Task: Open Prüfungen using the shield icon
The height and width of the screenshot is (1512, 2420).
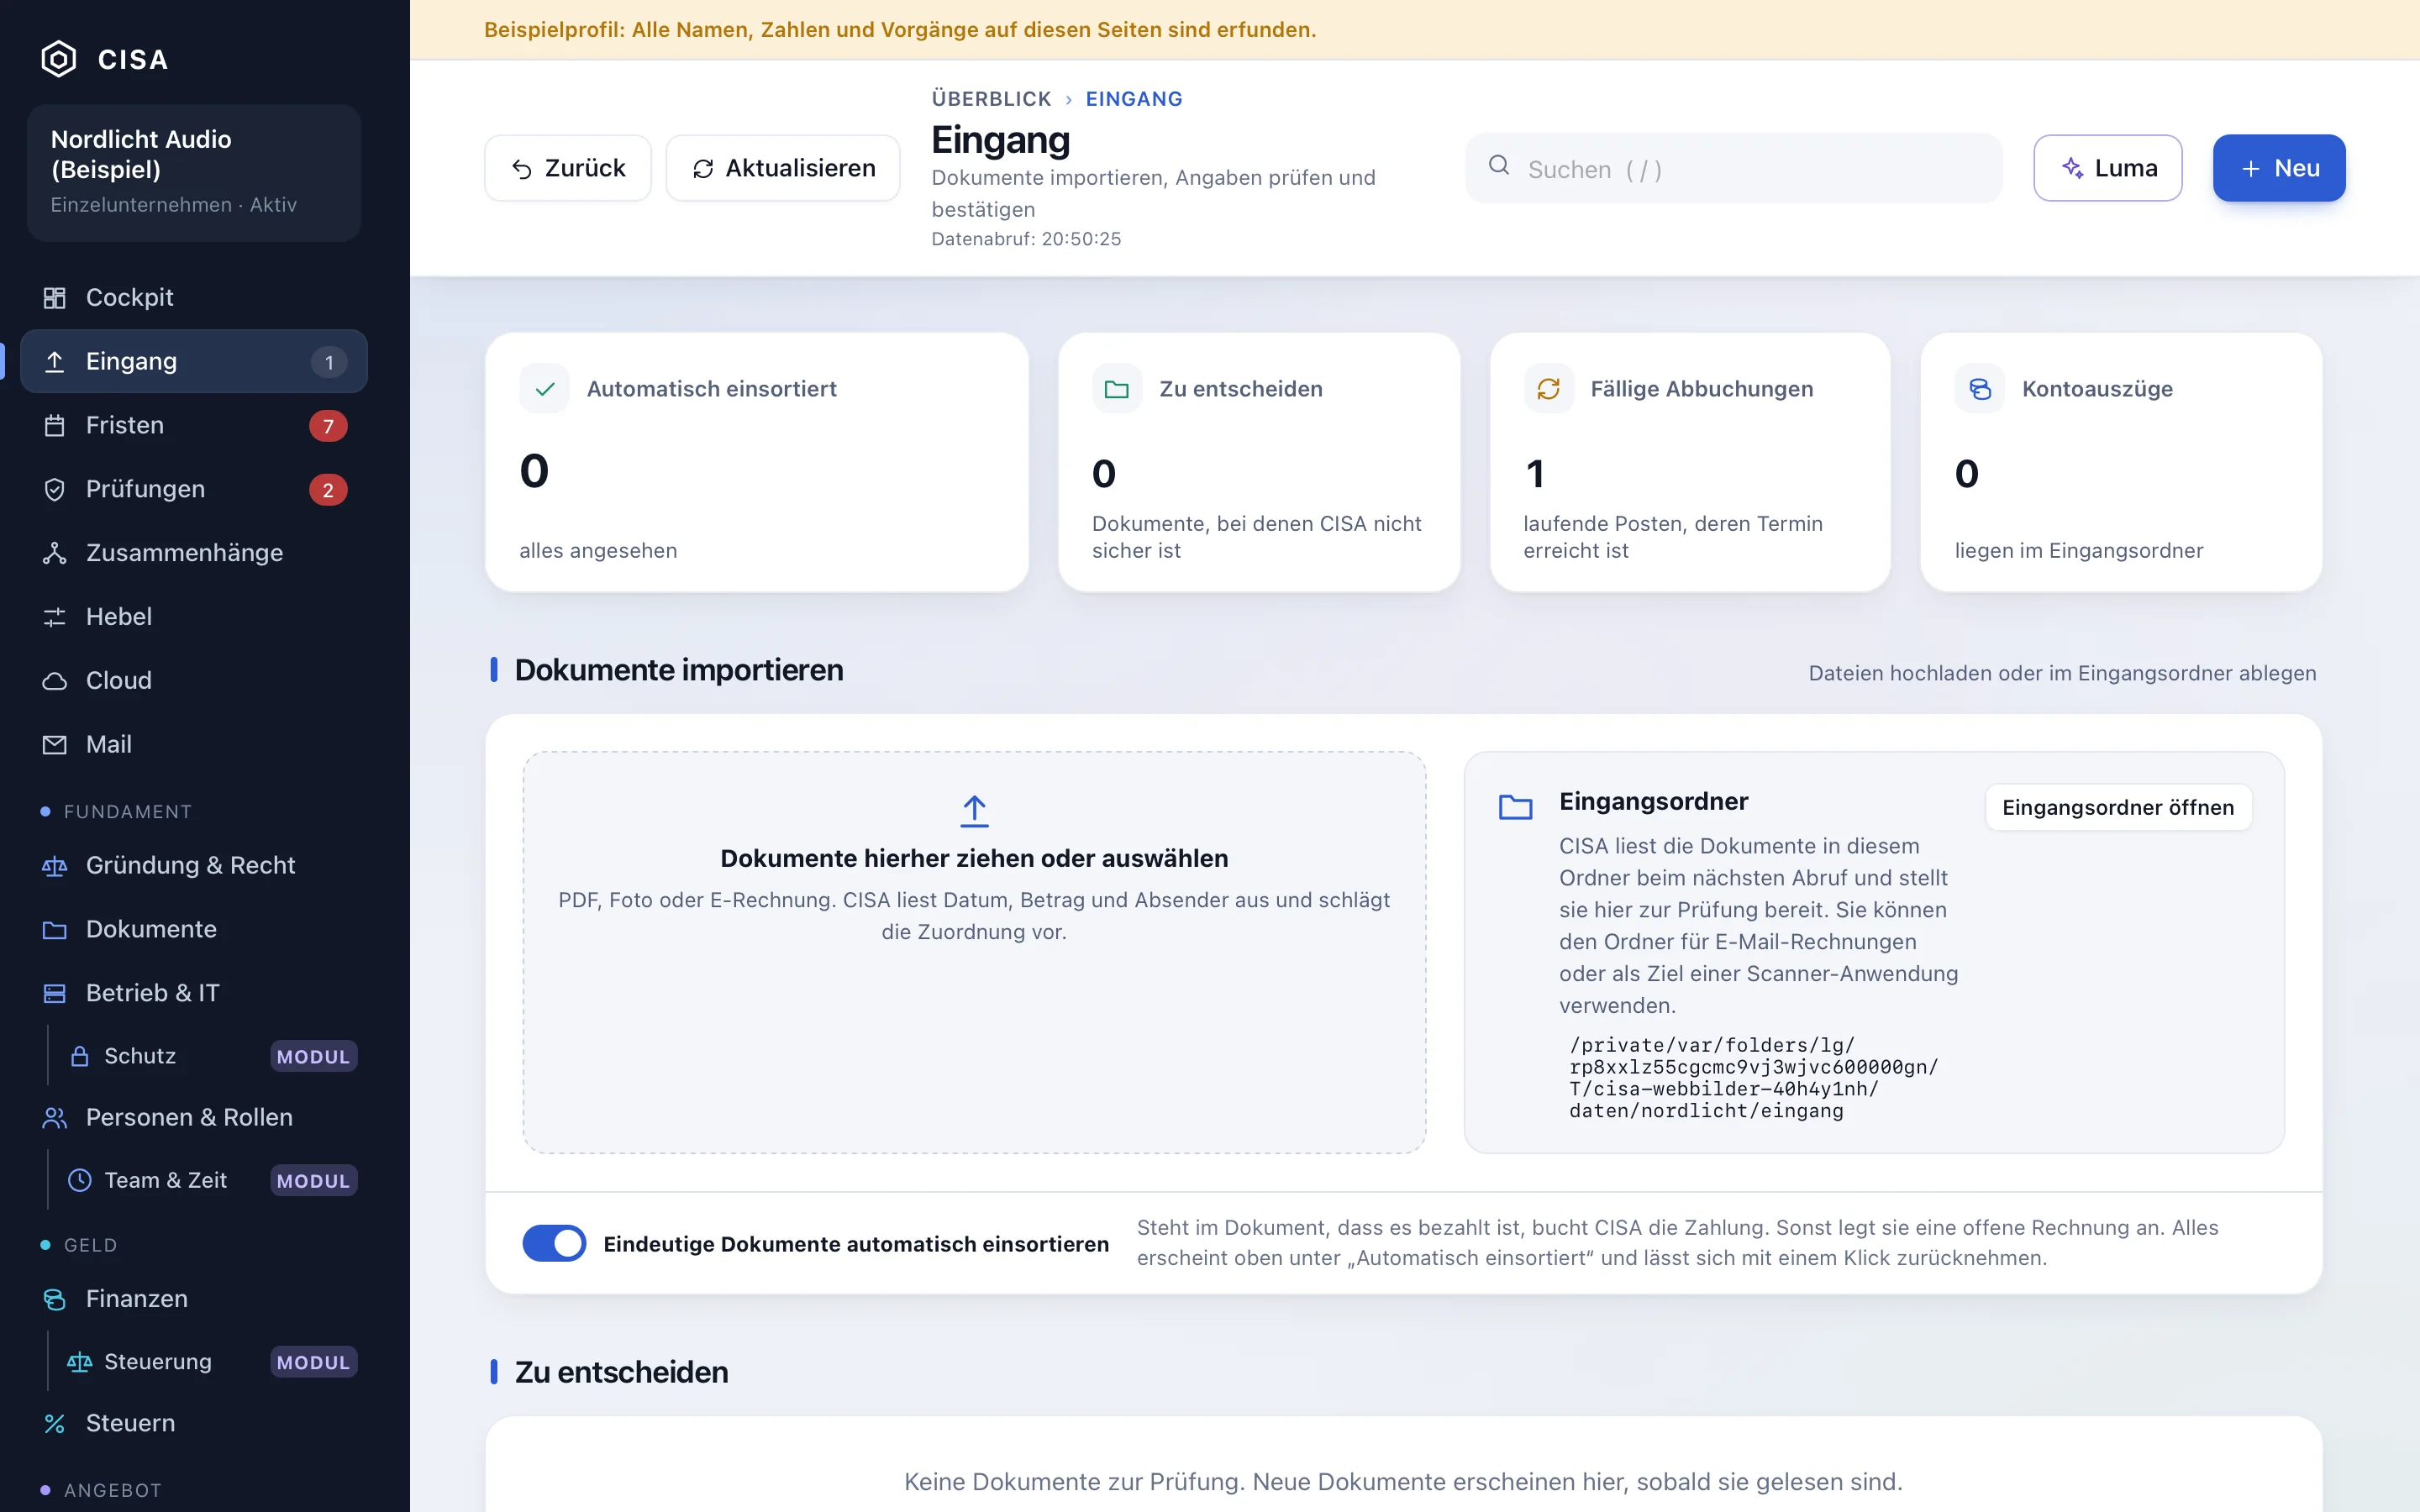Action: [55, 489]
